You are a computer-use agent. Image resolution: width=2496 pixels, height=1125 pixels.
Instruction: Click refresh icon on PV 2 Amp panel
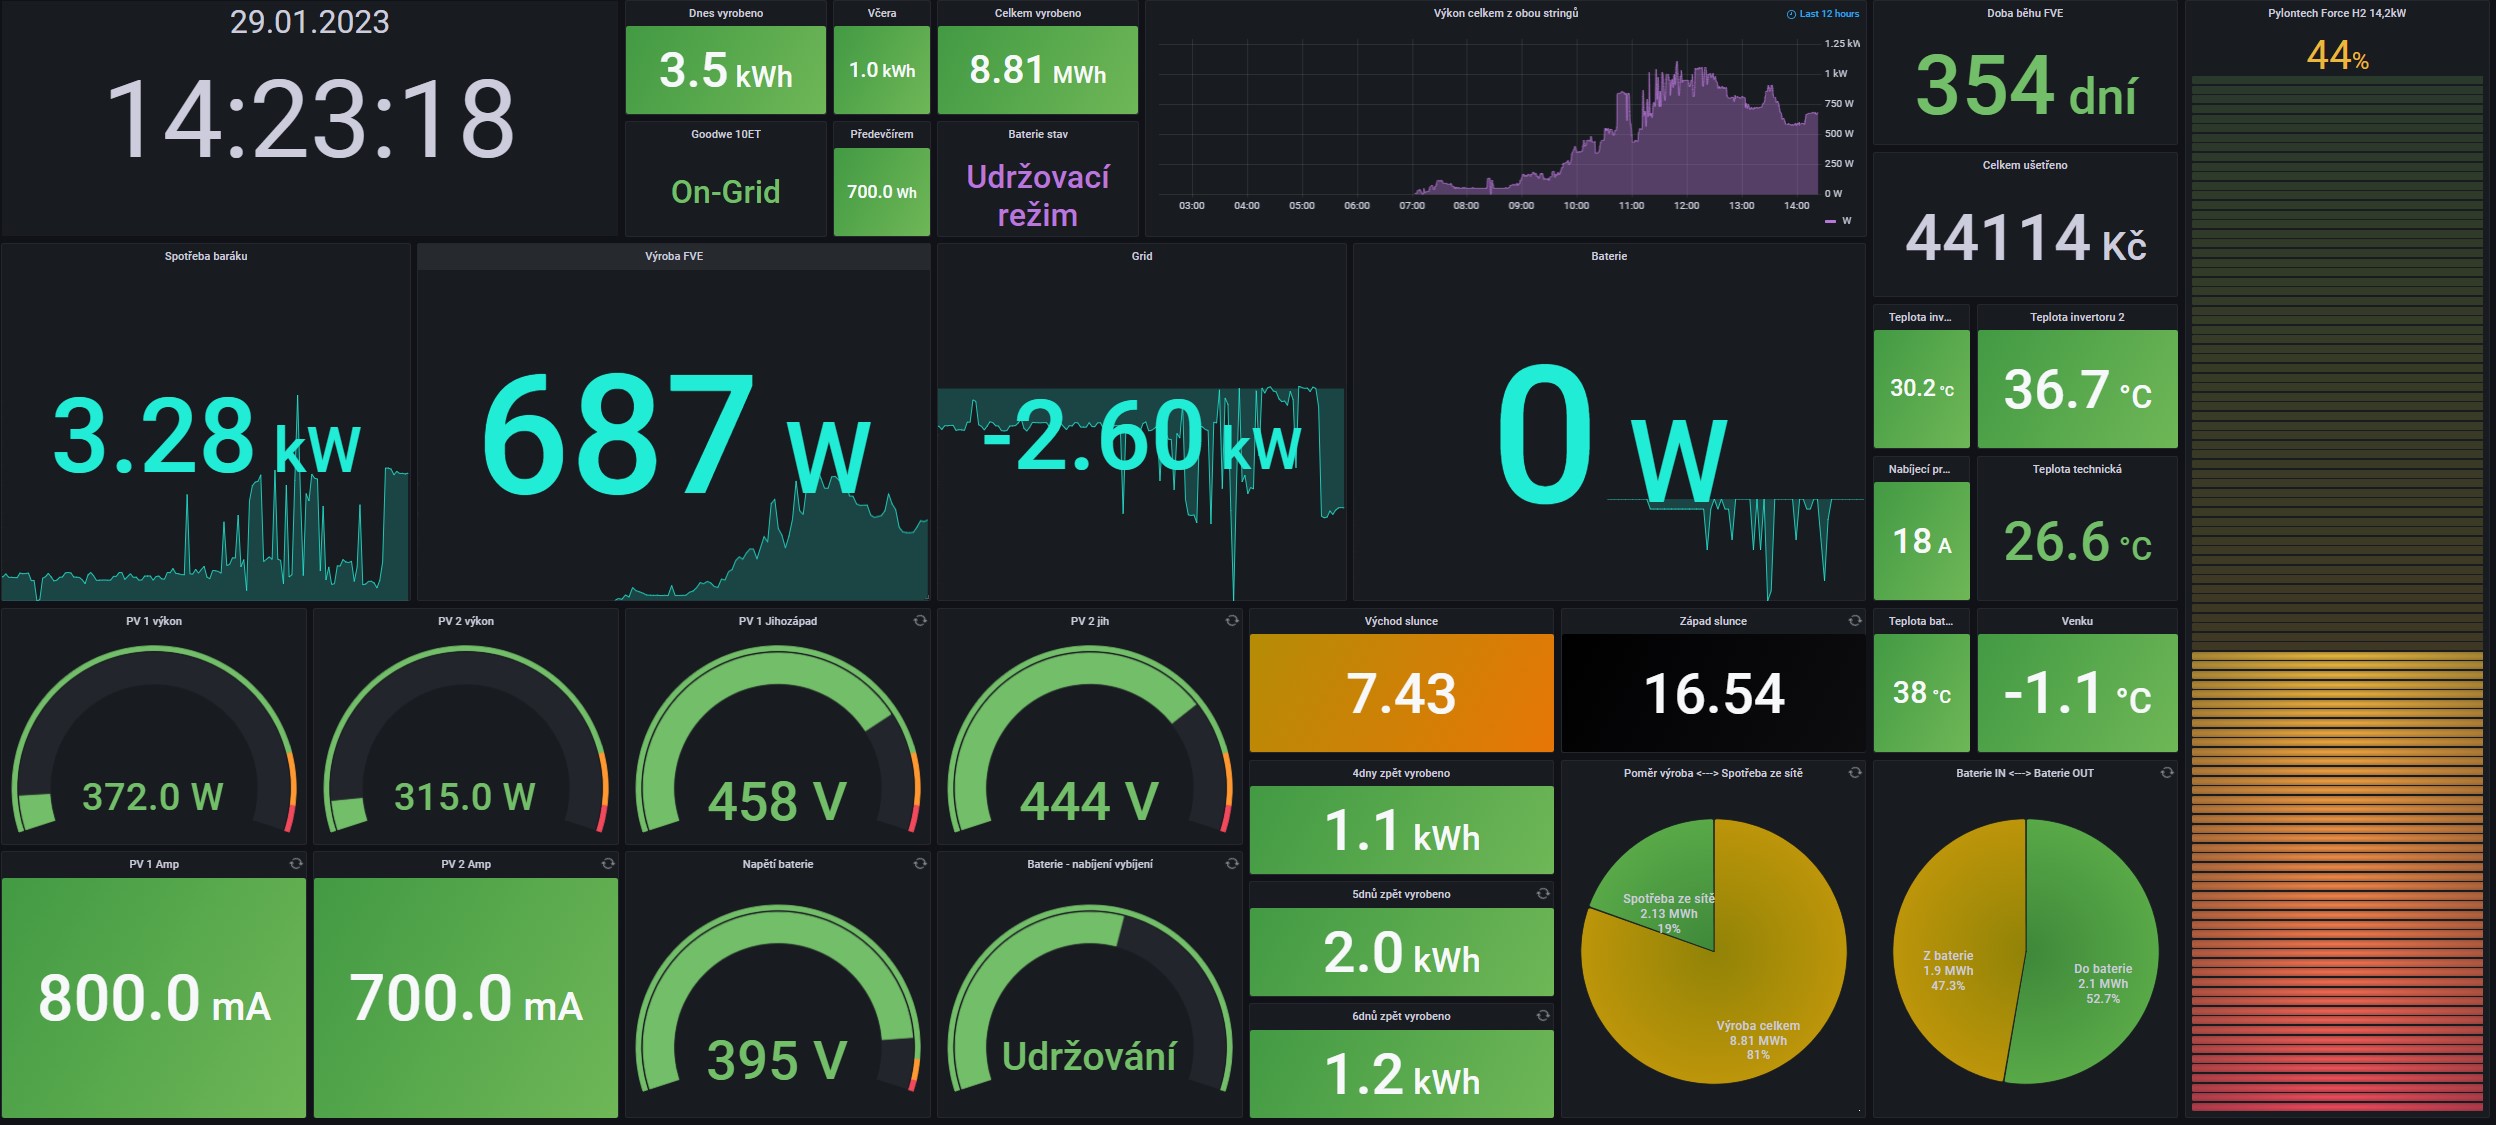point(607,864)
